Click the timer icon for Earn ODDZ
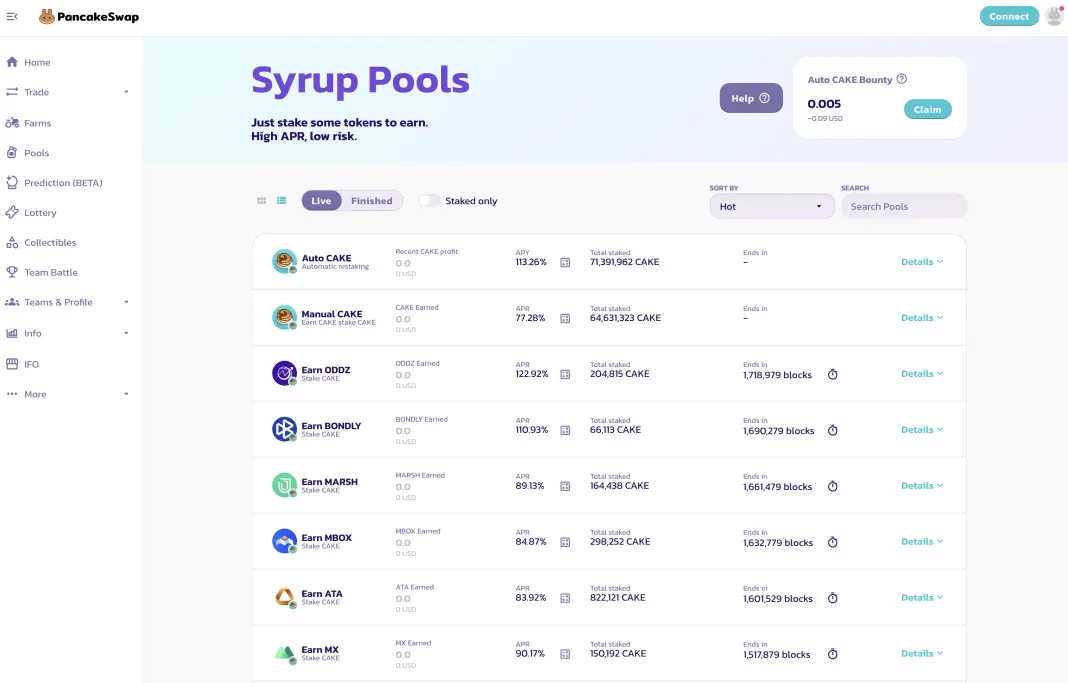 click(832, 375)
